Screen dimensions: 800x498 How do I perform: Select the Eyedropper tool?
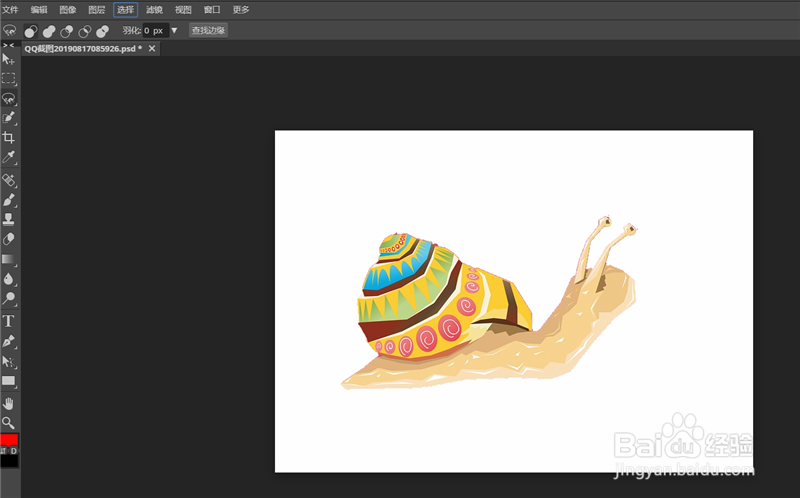pyautogui.click(x=9, y=157)
